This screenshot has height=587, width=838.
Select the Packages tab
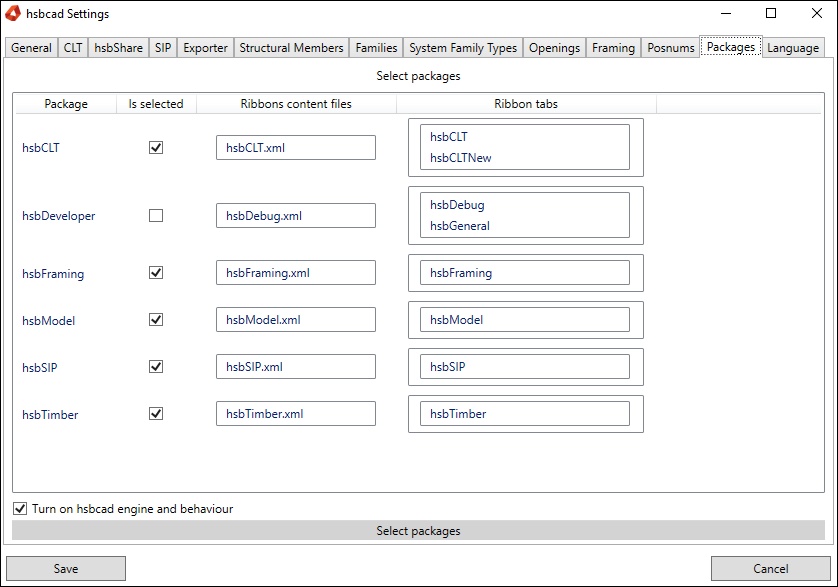[x=731, y=47]
